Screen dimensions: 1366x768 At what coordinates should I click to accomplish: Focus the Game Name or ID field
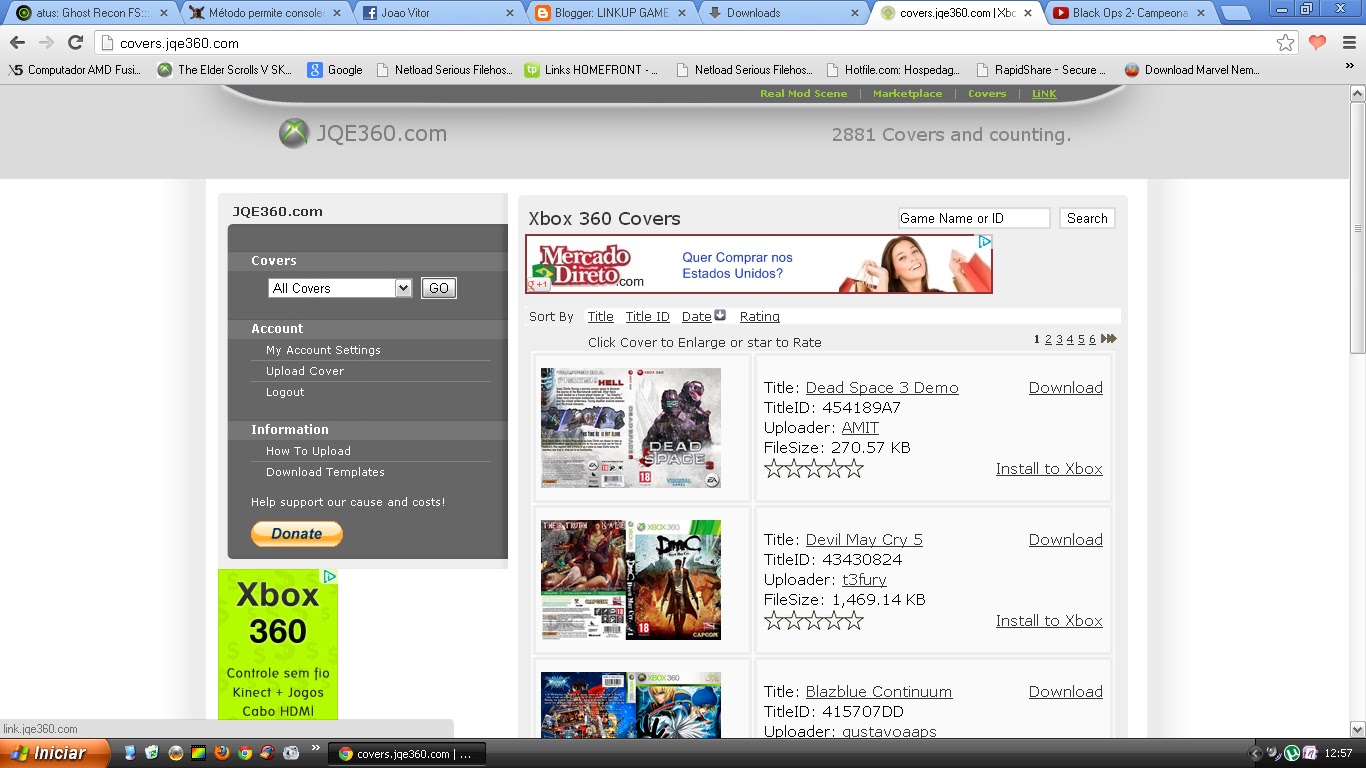(x=973, y=218)
